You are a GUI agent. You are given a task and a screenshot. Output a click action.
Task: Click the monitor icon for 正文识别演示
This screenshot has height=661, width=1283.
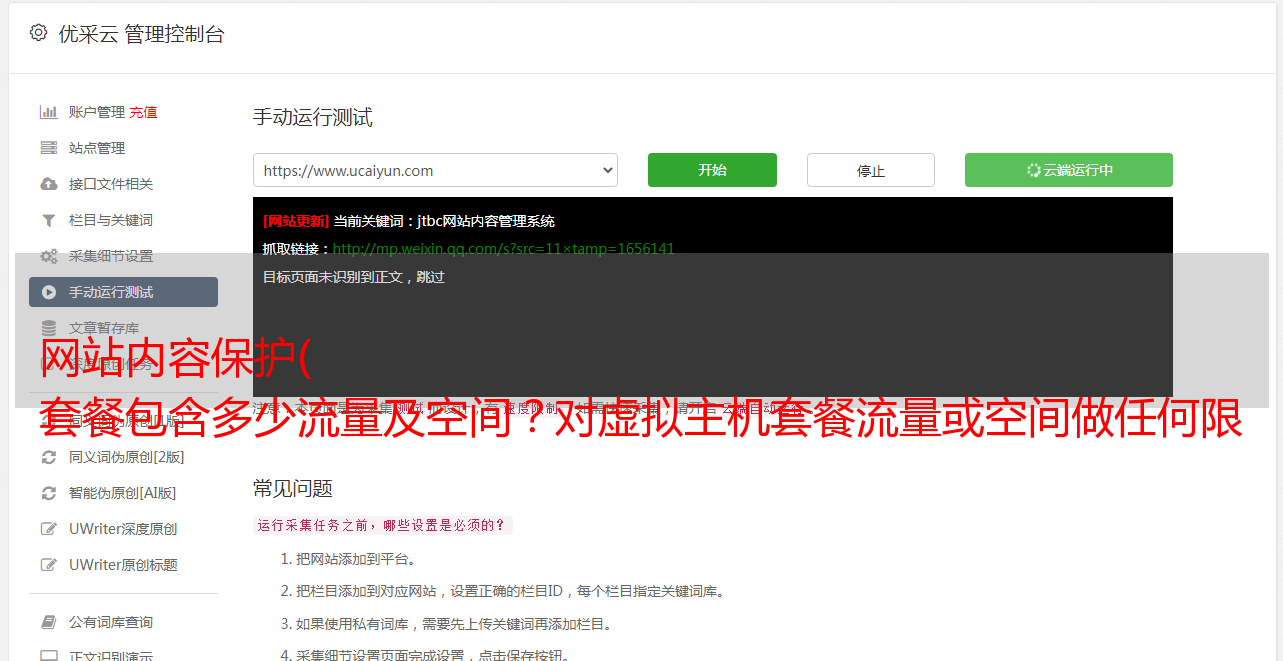[48, 656]
